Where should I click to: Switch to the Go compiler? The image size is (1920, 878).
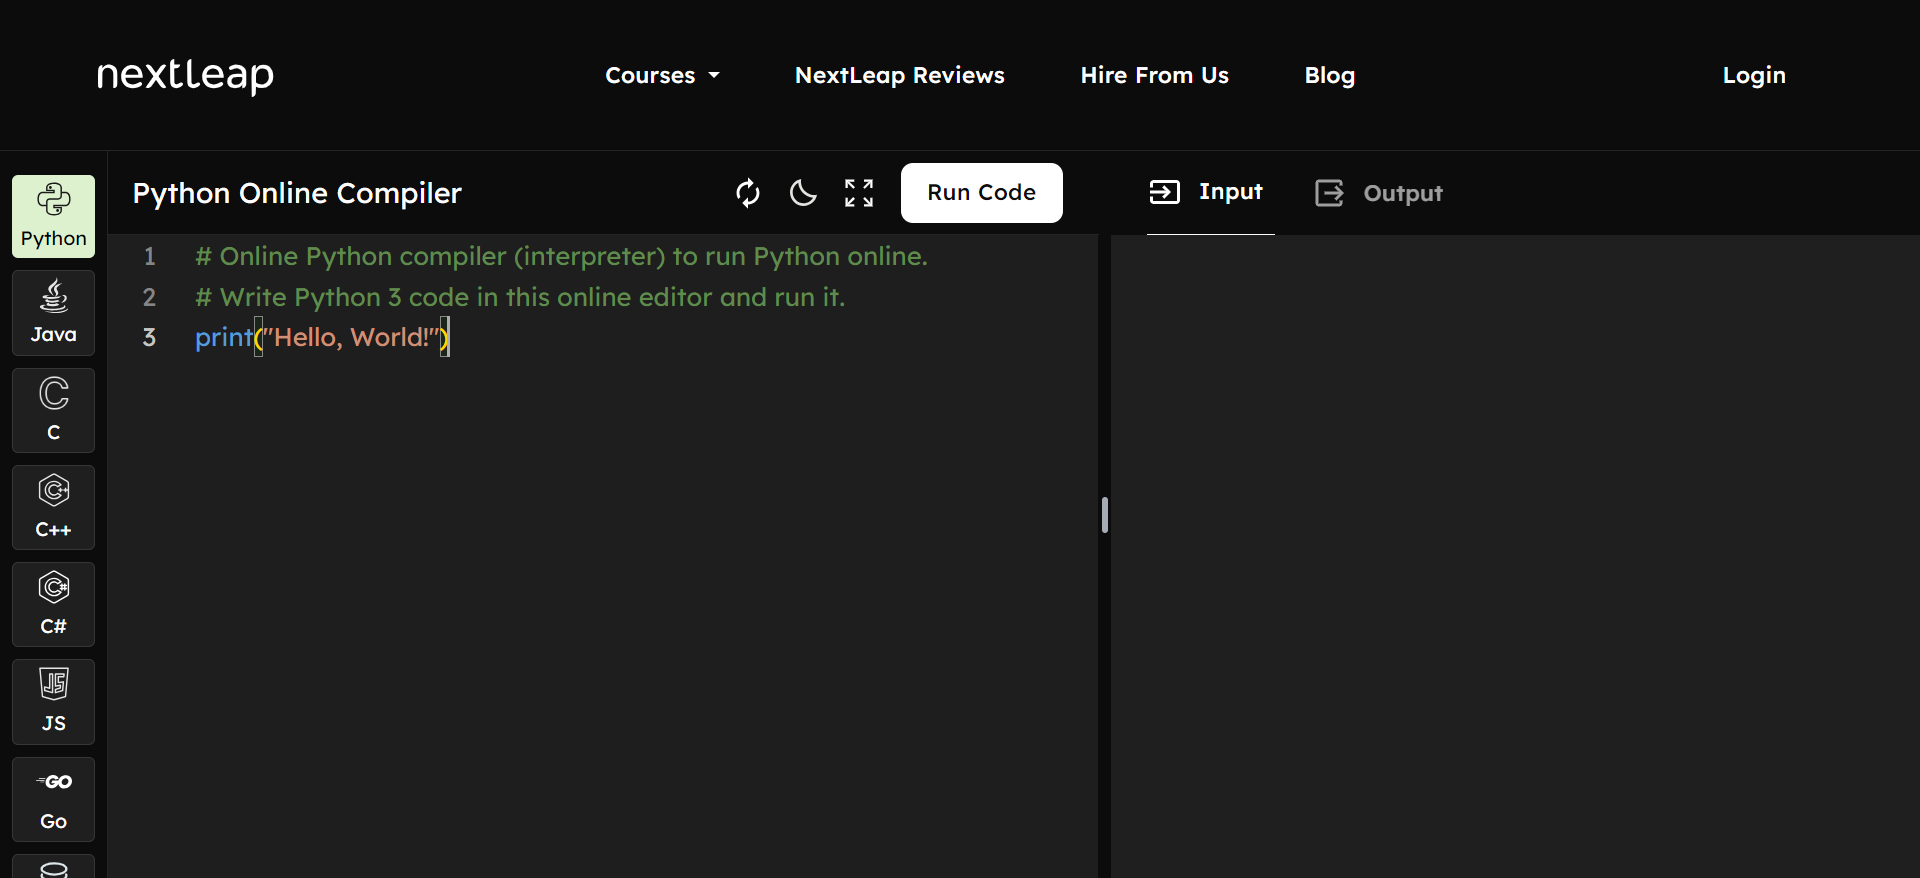point(53,799)
